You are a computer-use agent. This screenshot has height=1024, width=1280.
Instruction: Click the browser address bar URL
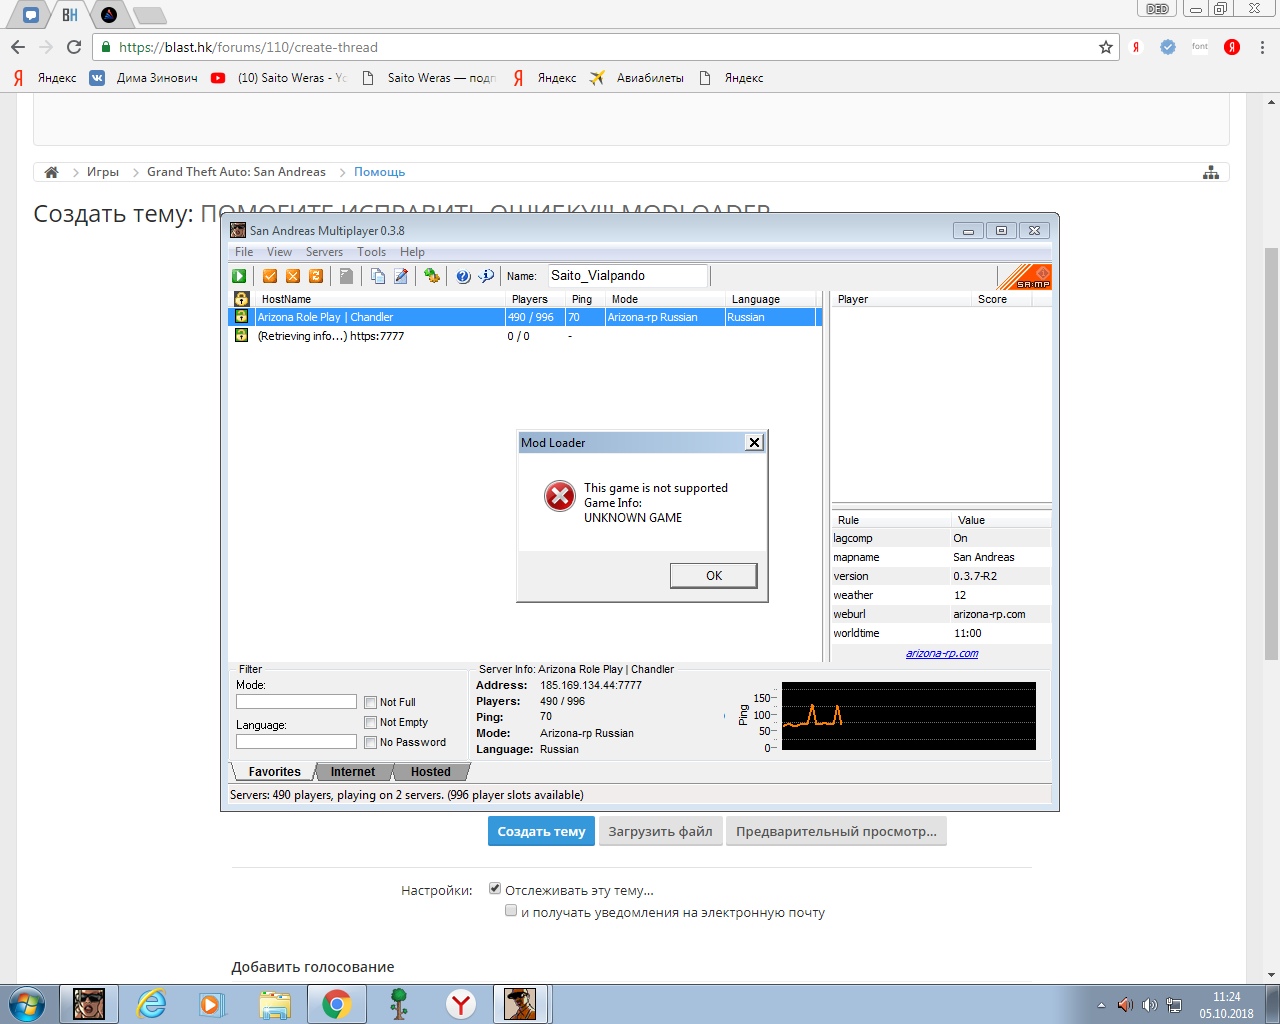pyautogui.click(x=248, y=47)
